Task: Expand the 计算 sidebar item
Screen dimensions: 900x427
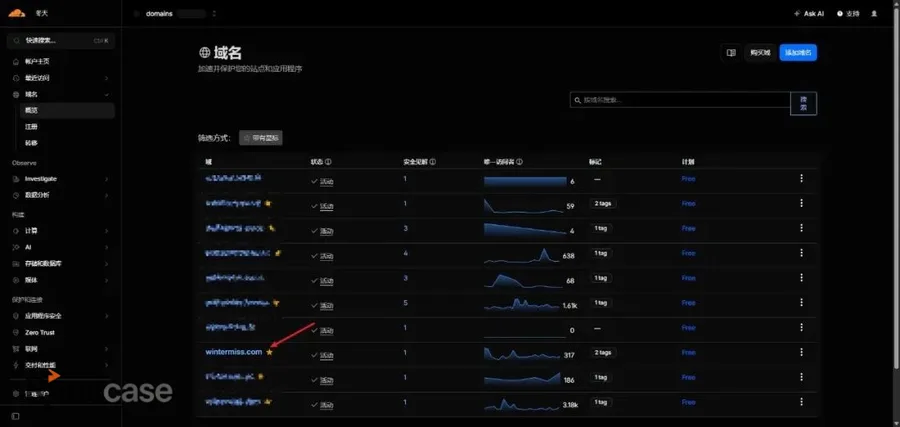Action: click(x=107, y=231)
